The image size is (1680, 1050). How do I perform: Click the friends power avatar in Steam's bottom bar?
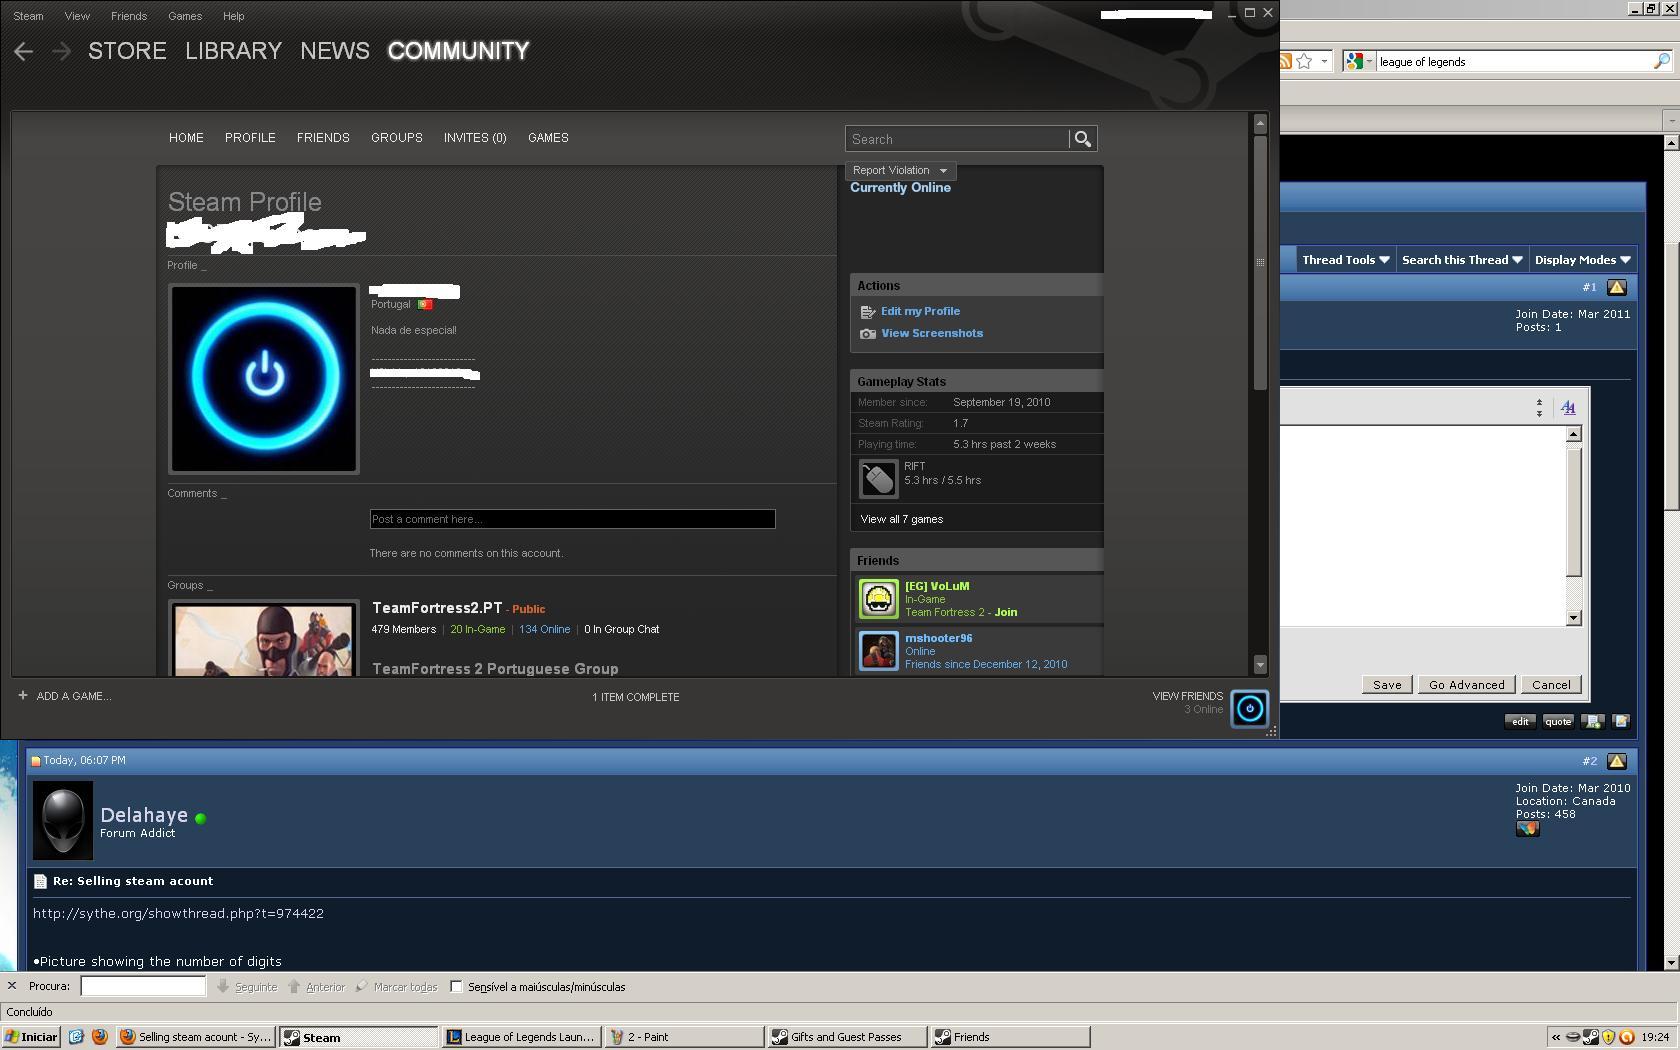click(1249, 708)
